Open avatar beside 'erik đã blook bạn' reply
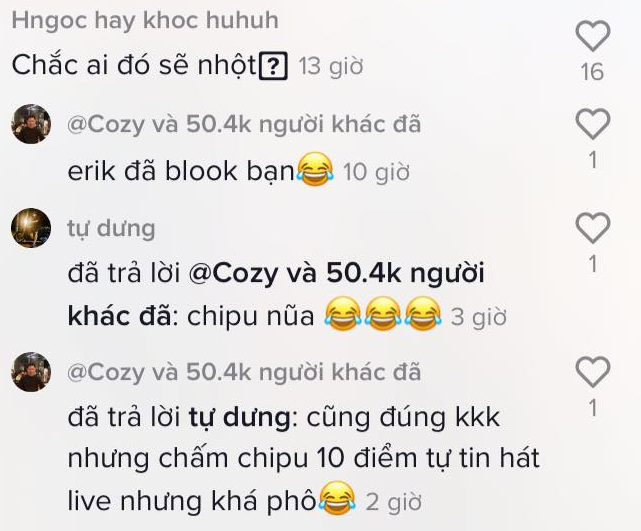 [x=31, y=124]
